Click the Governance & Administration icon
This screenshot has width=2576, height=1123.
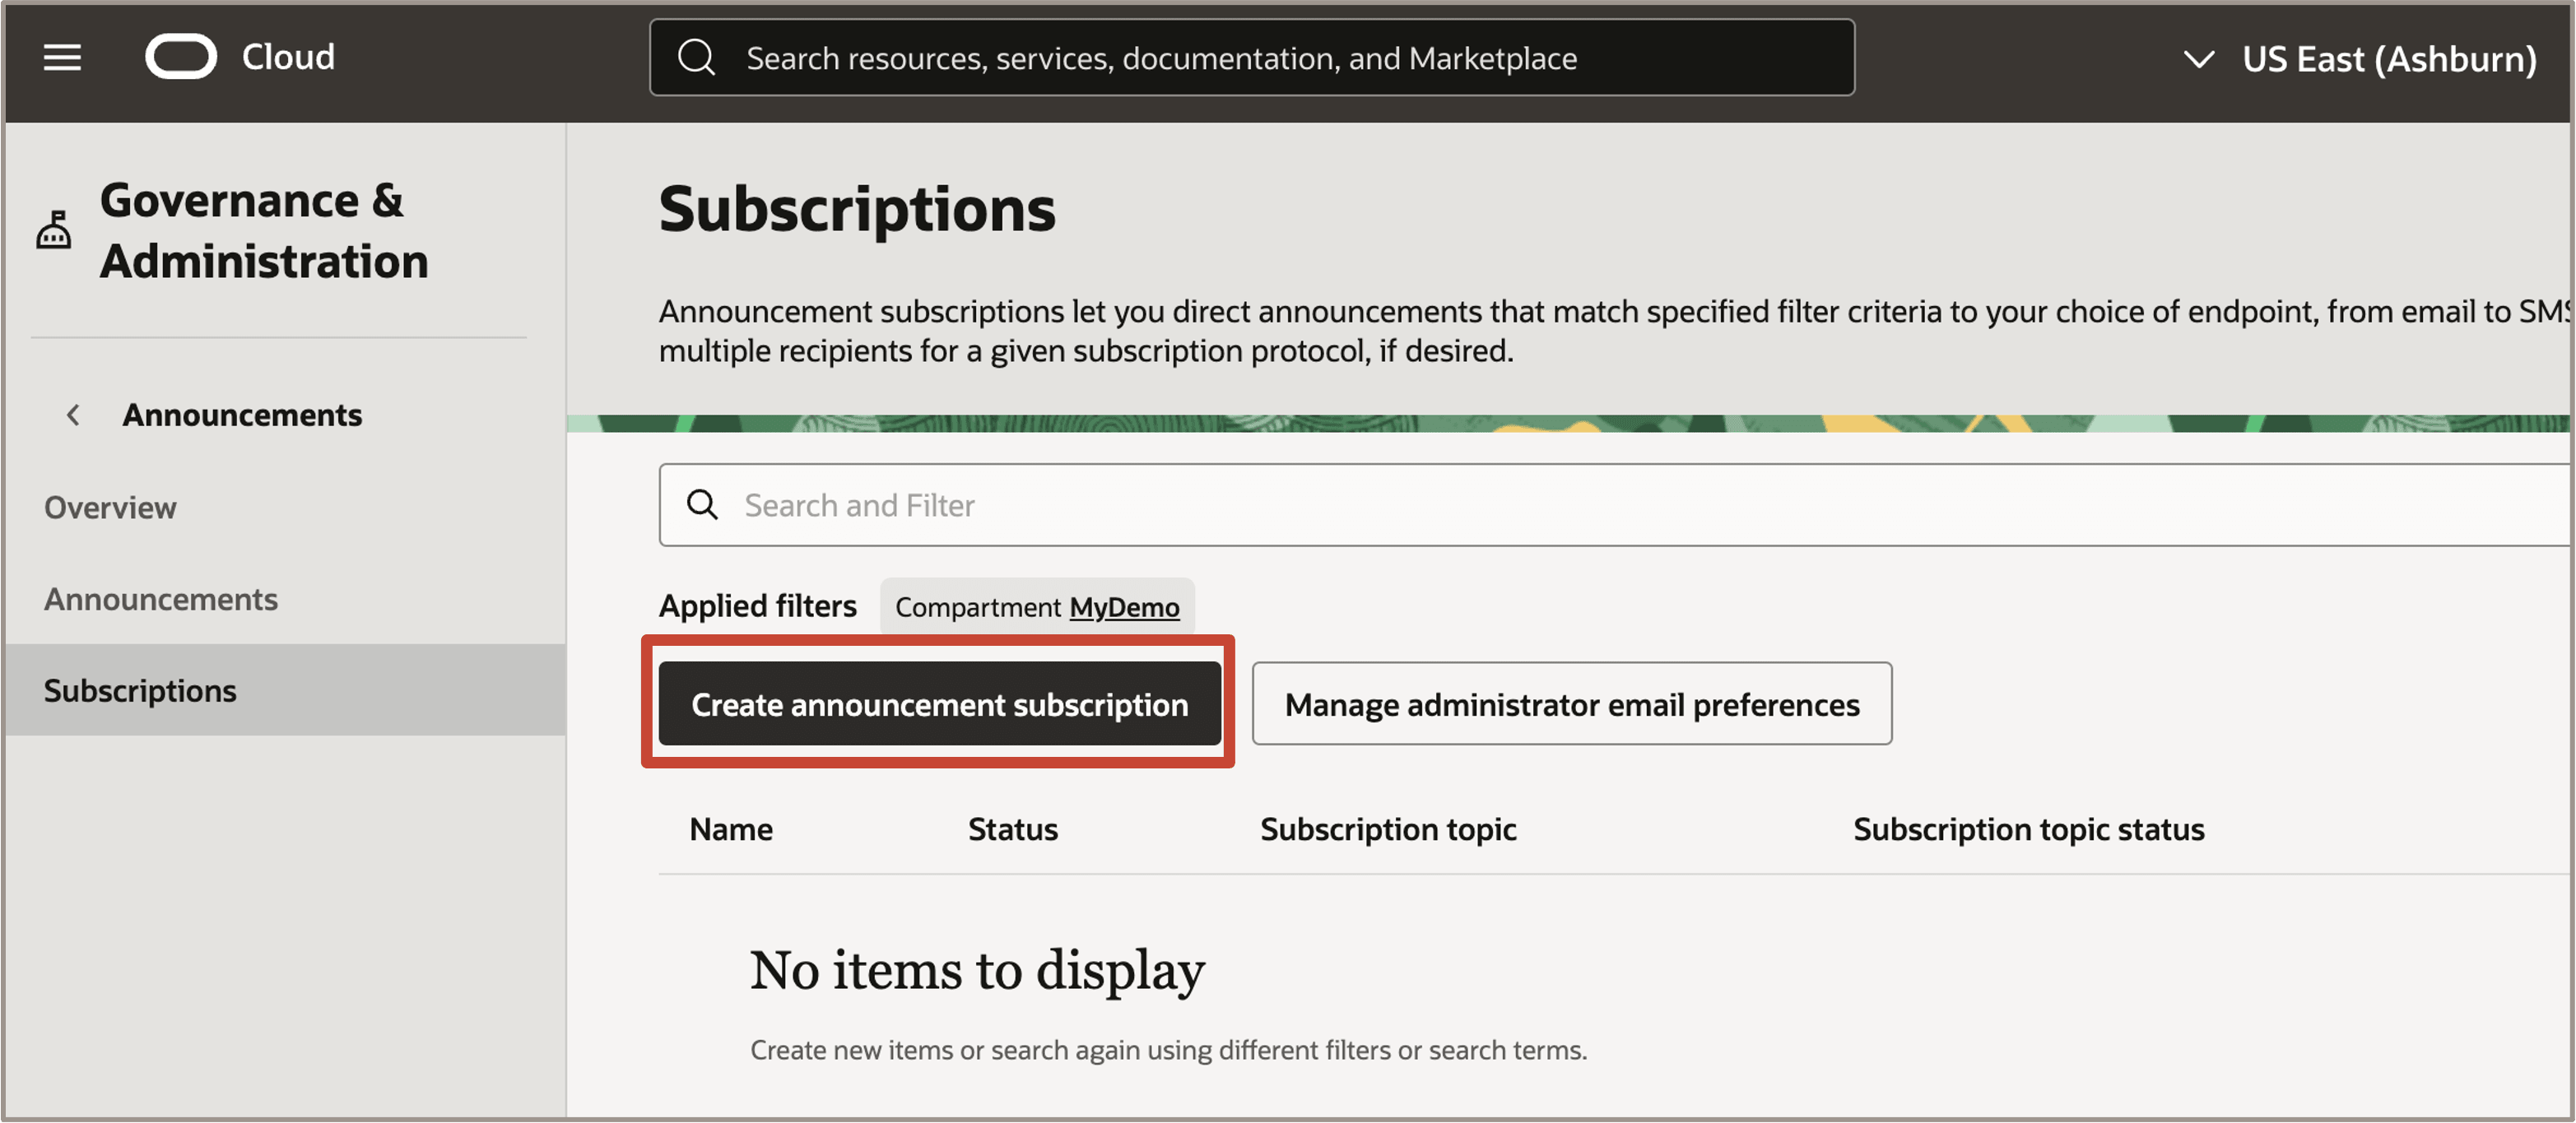click(54, 230)
